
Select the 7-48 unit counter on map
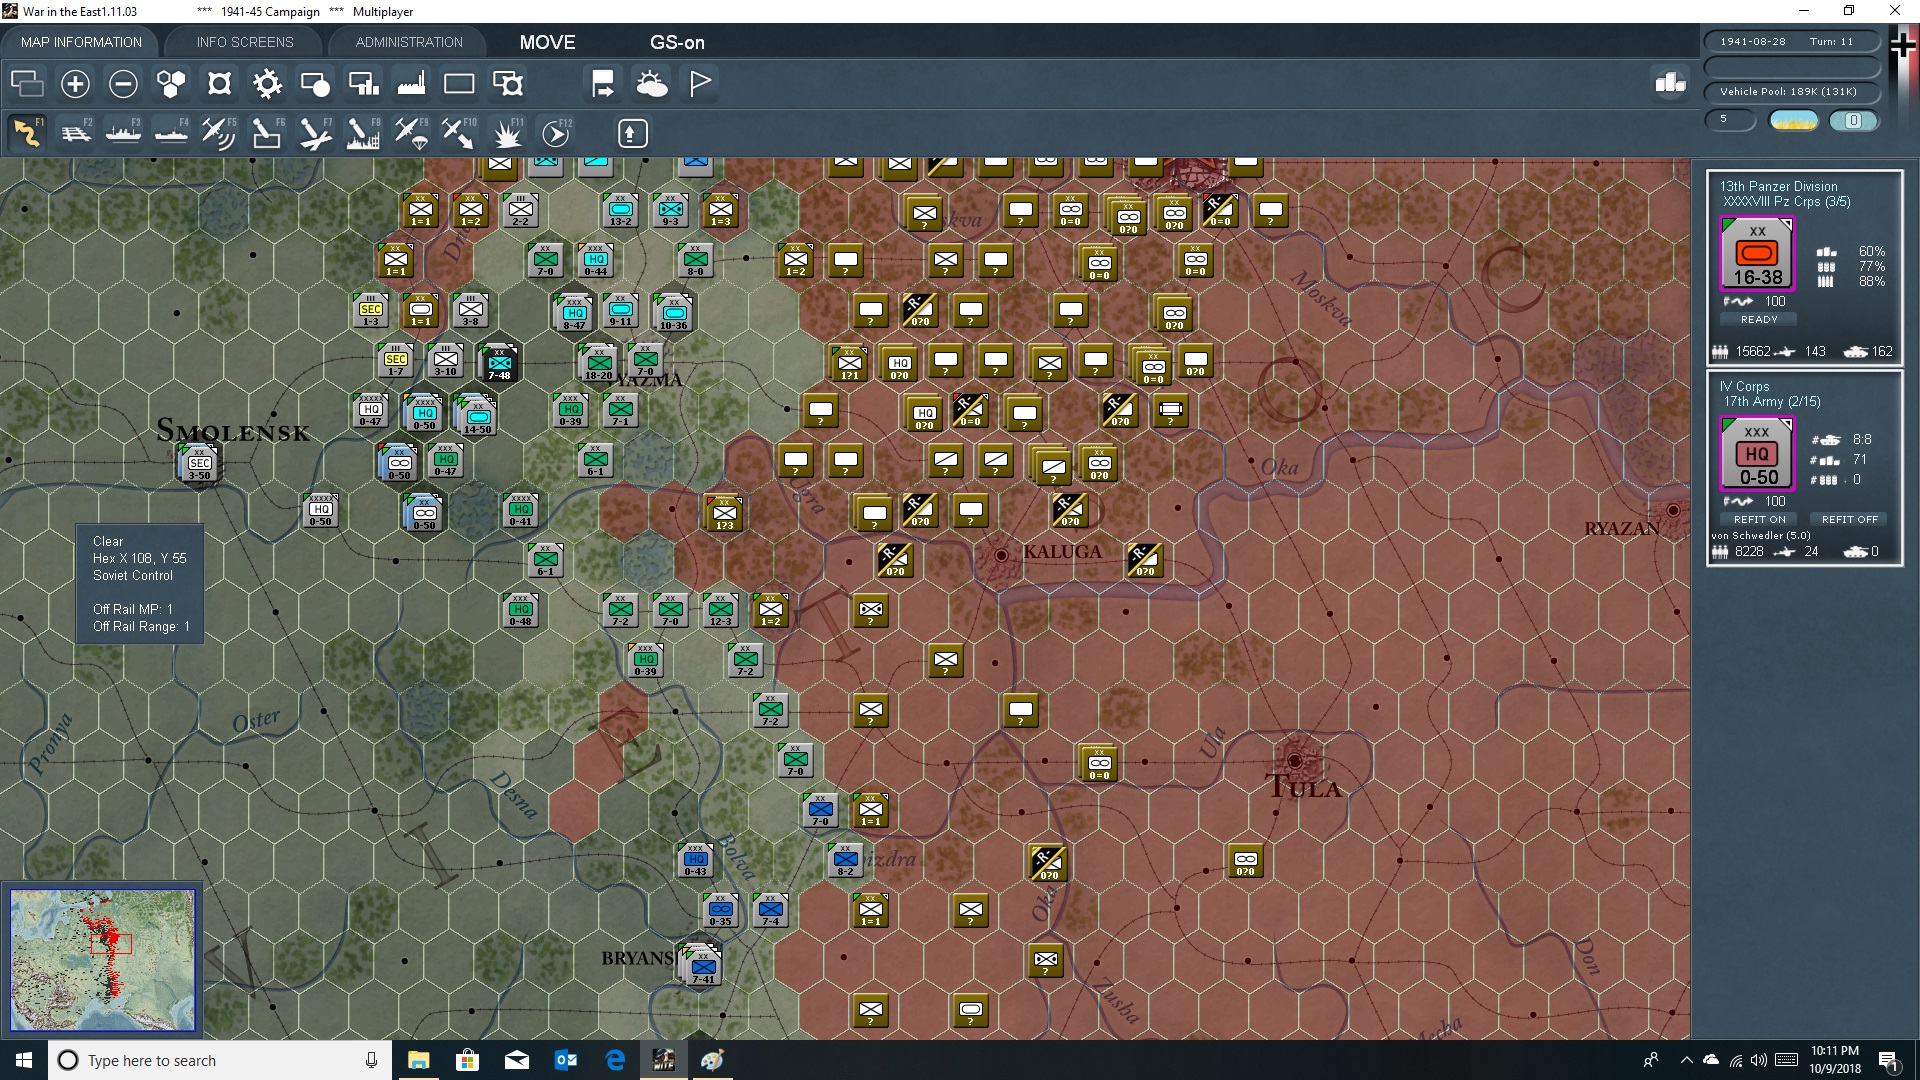[x=498, y=363]
